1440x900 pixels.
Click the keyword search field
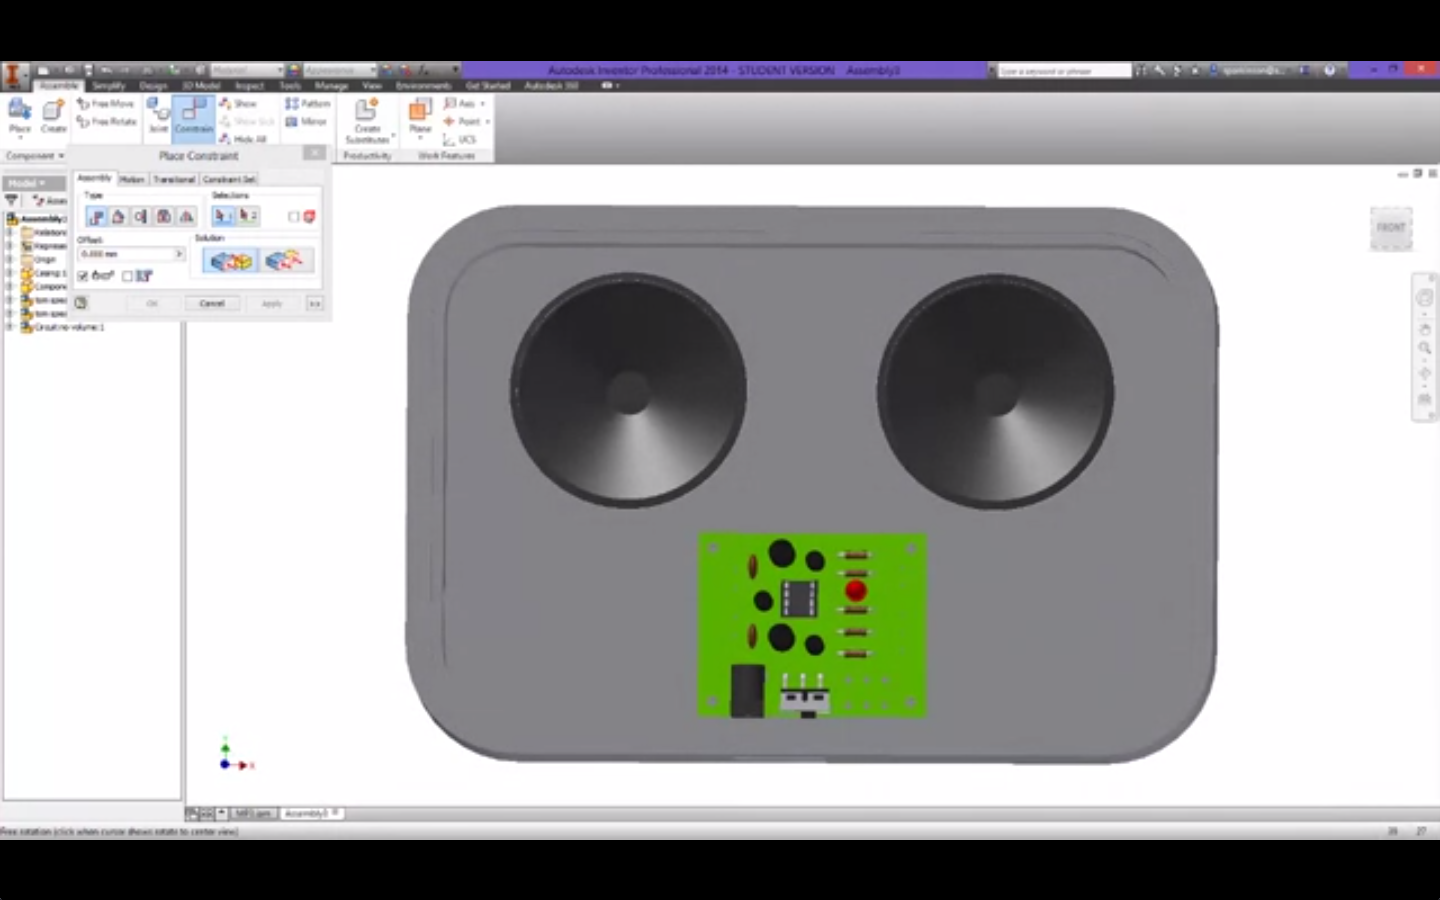click(x=1064, y=71)
